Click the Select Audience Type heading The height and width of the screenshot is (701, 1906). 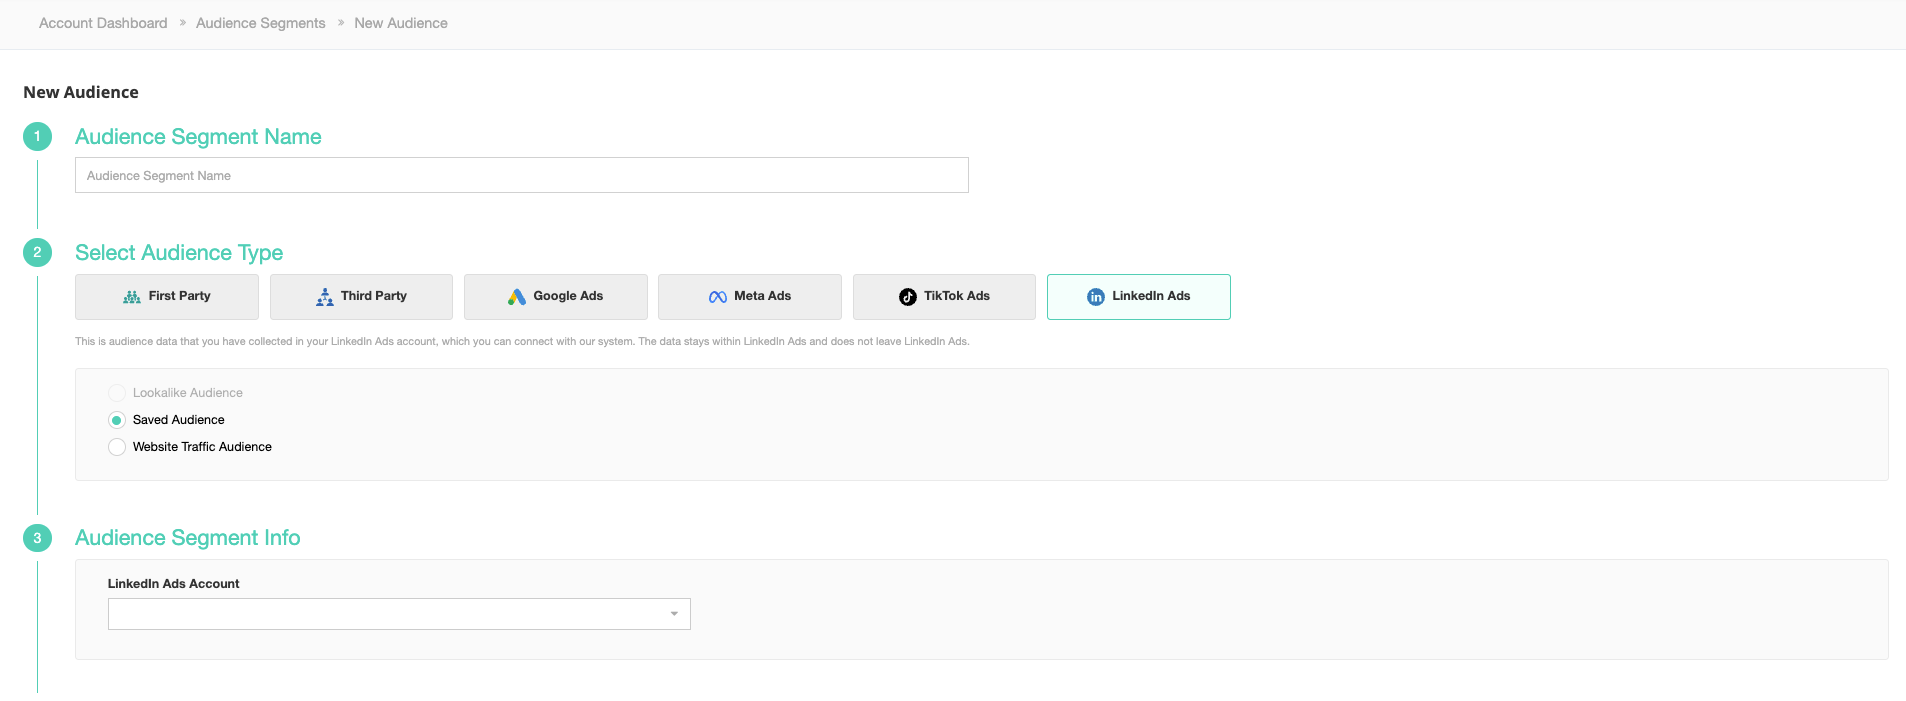coord(179,253)
